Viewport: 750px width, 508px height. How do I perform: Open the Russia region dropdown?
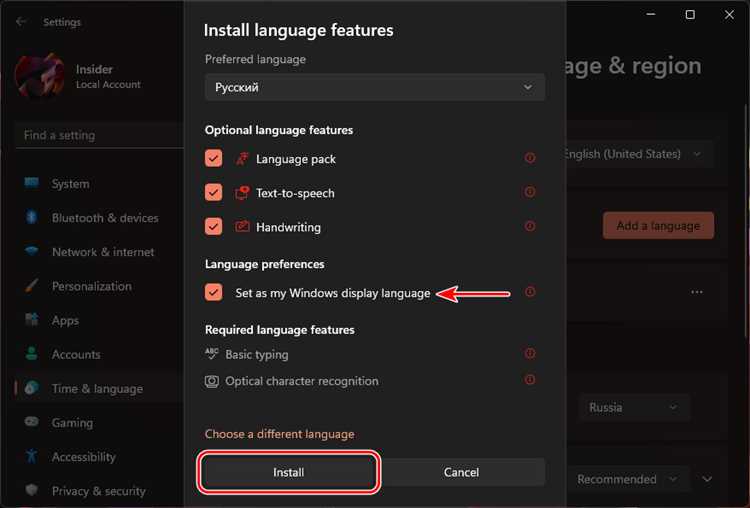(635, 408)
